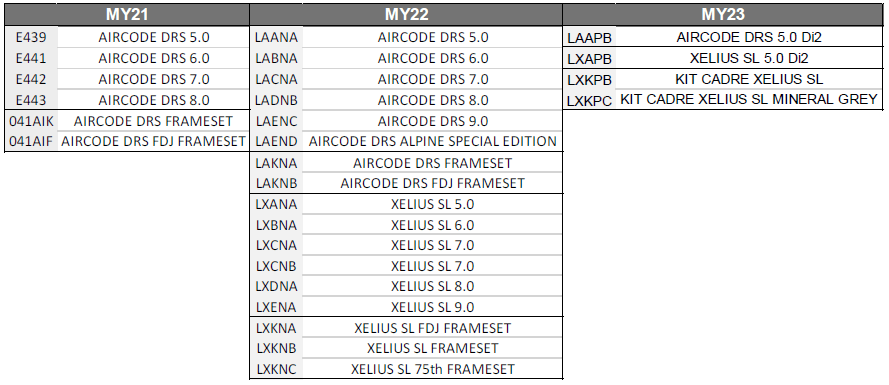Select the XELIUS SL 5.0 cell in MY22
Screen dimensions: 889x385
click(x=433, y=204)
